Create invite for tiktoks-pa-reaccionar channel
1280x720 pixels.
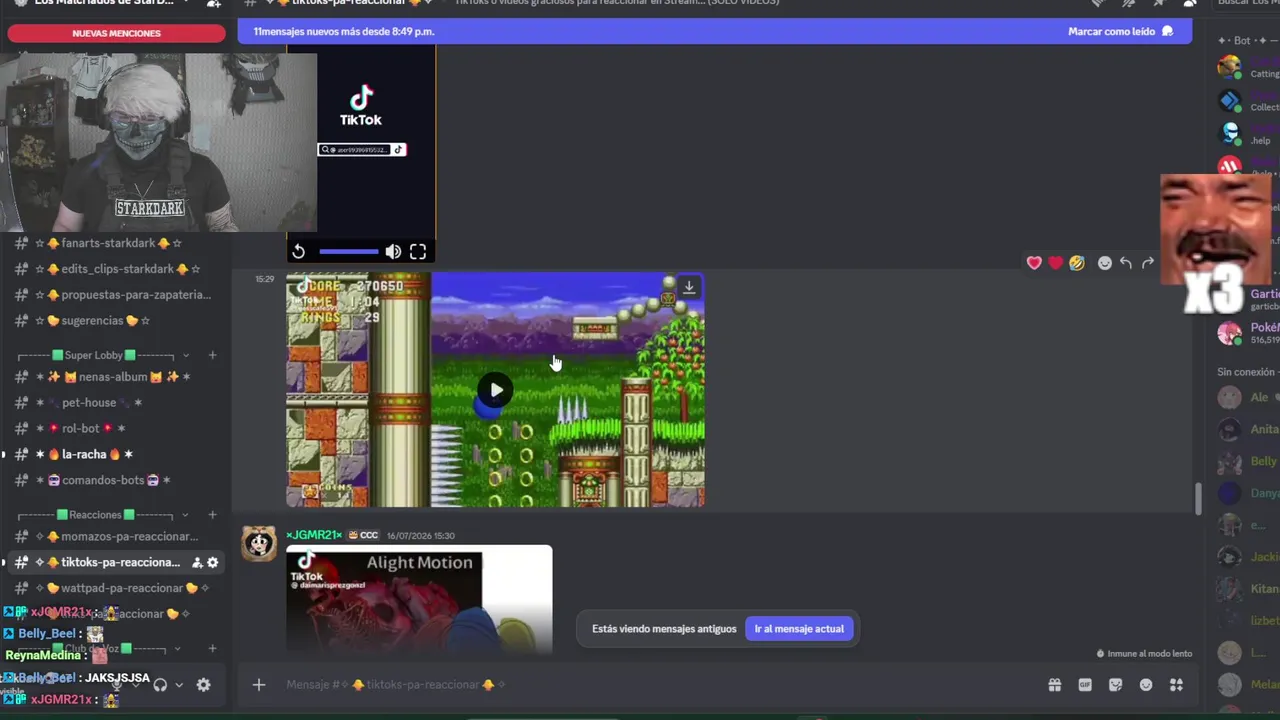tap(197, 562)
